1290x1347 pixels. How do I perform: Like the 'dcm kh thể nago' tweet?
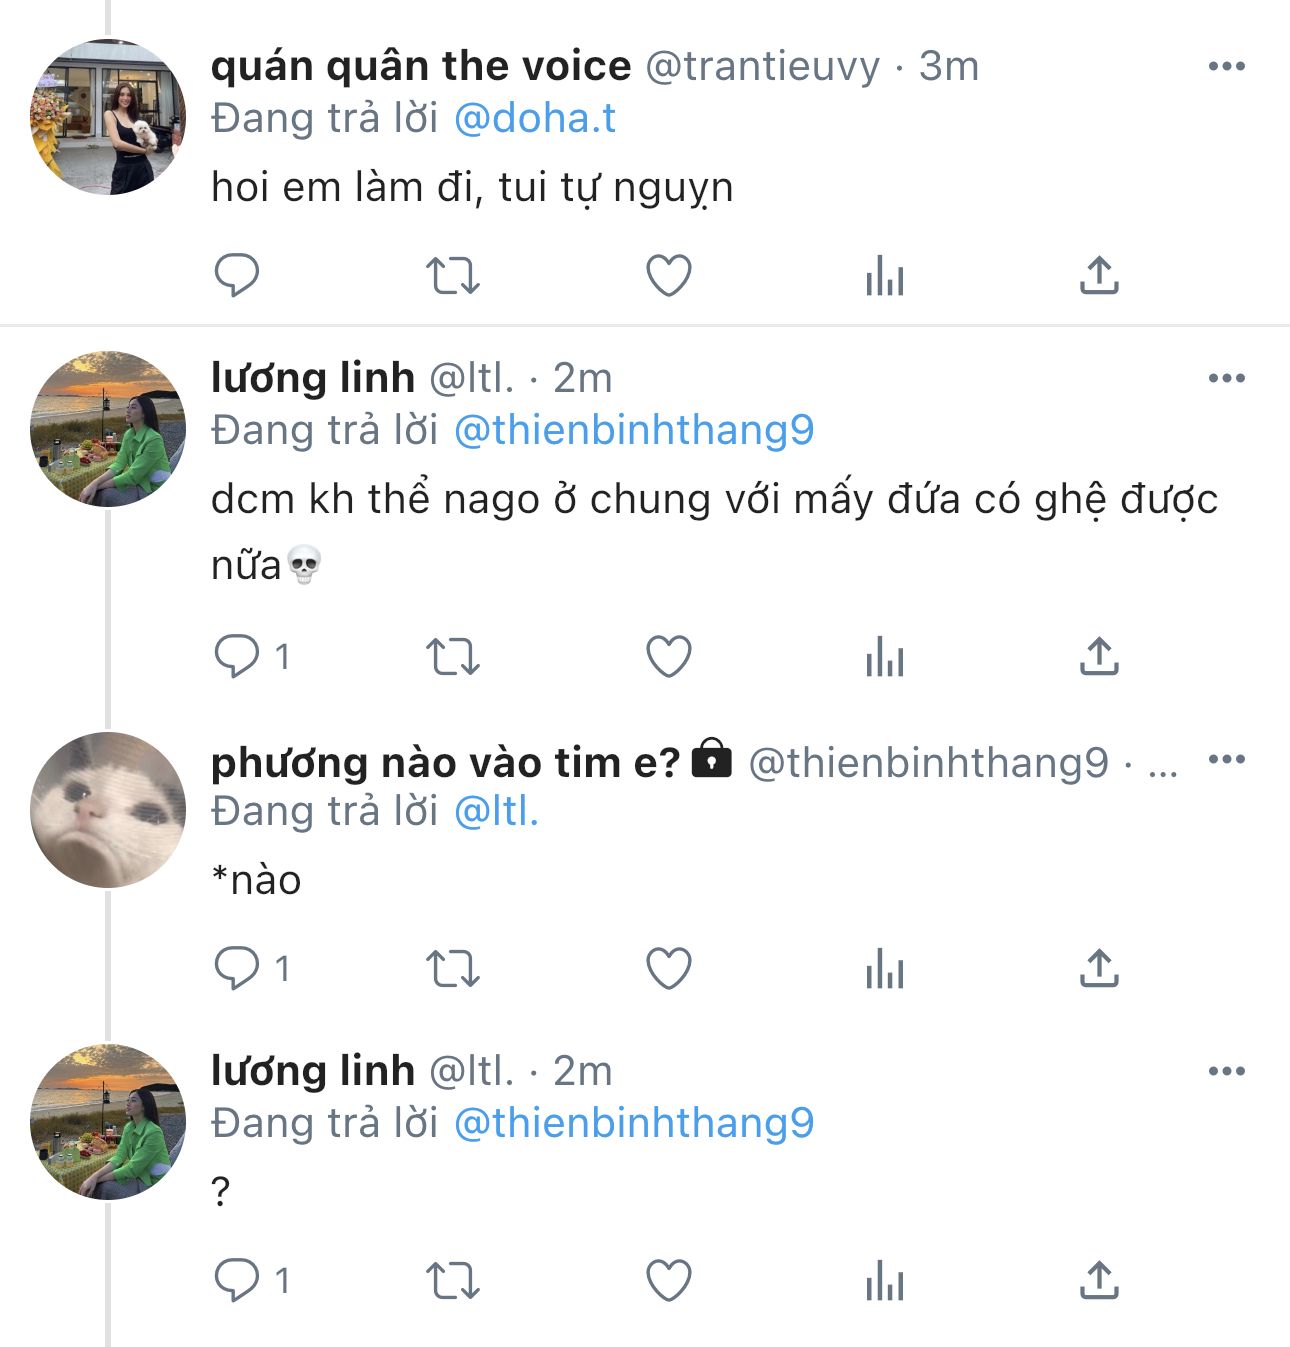669,657
